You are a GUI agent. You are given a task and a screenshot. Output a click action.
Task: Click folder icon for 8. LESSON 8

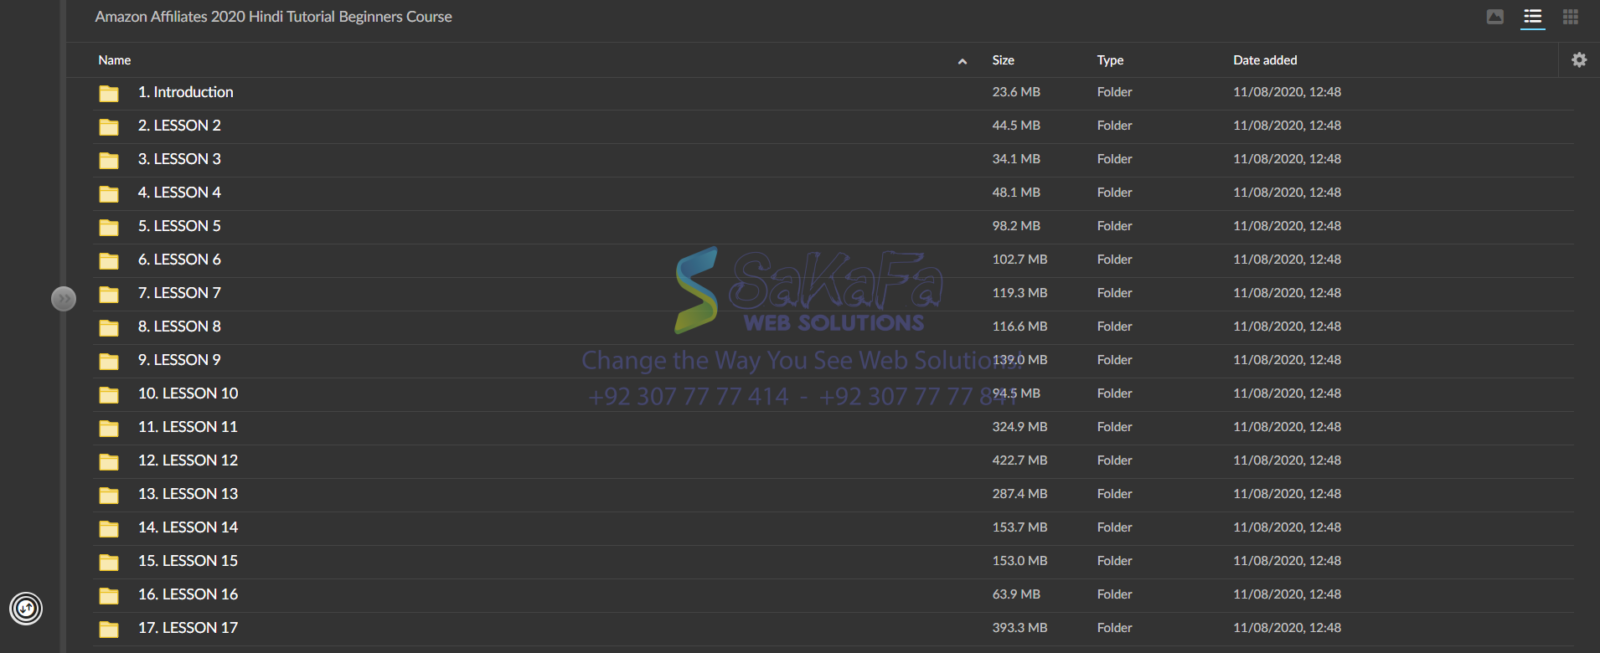[x=109, y=328]
